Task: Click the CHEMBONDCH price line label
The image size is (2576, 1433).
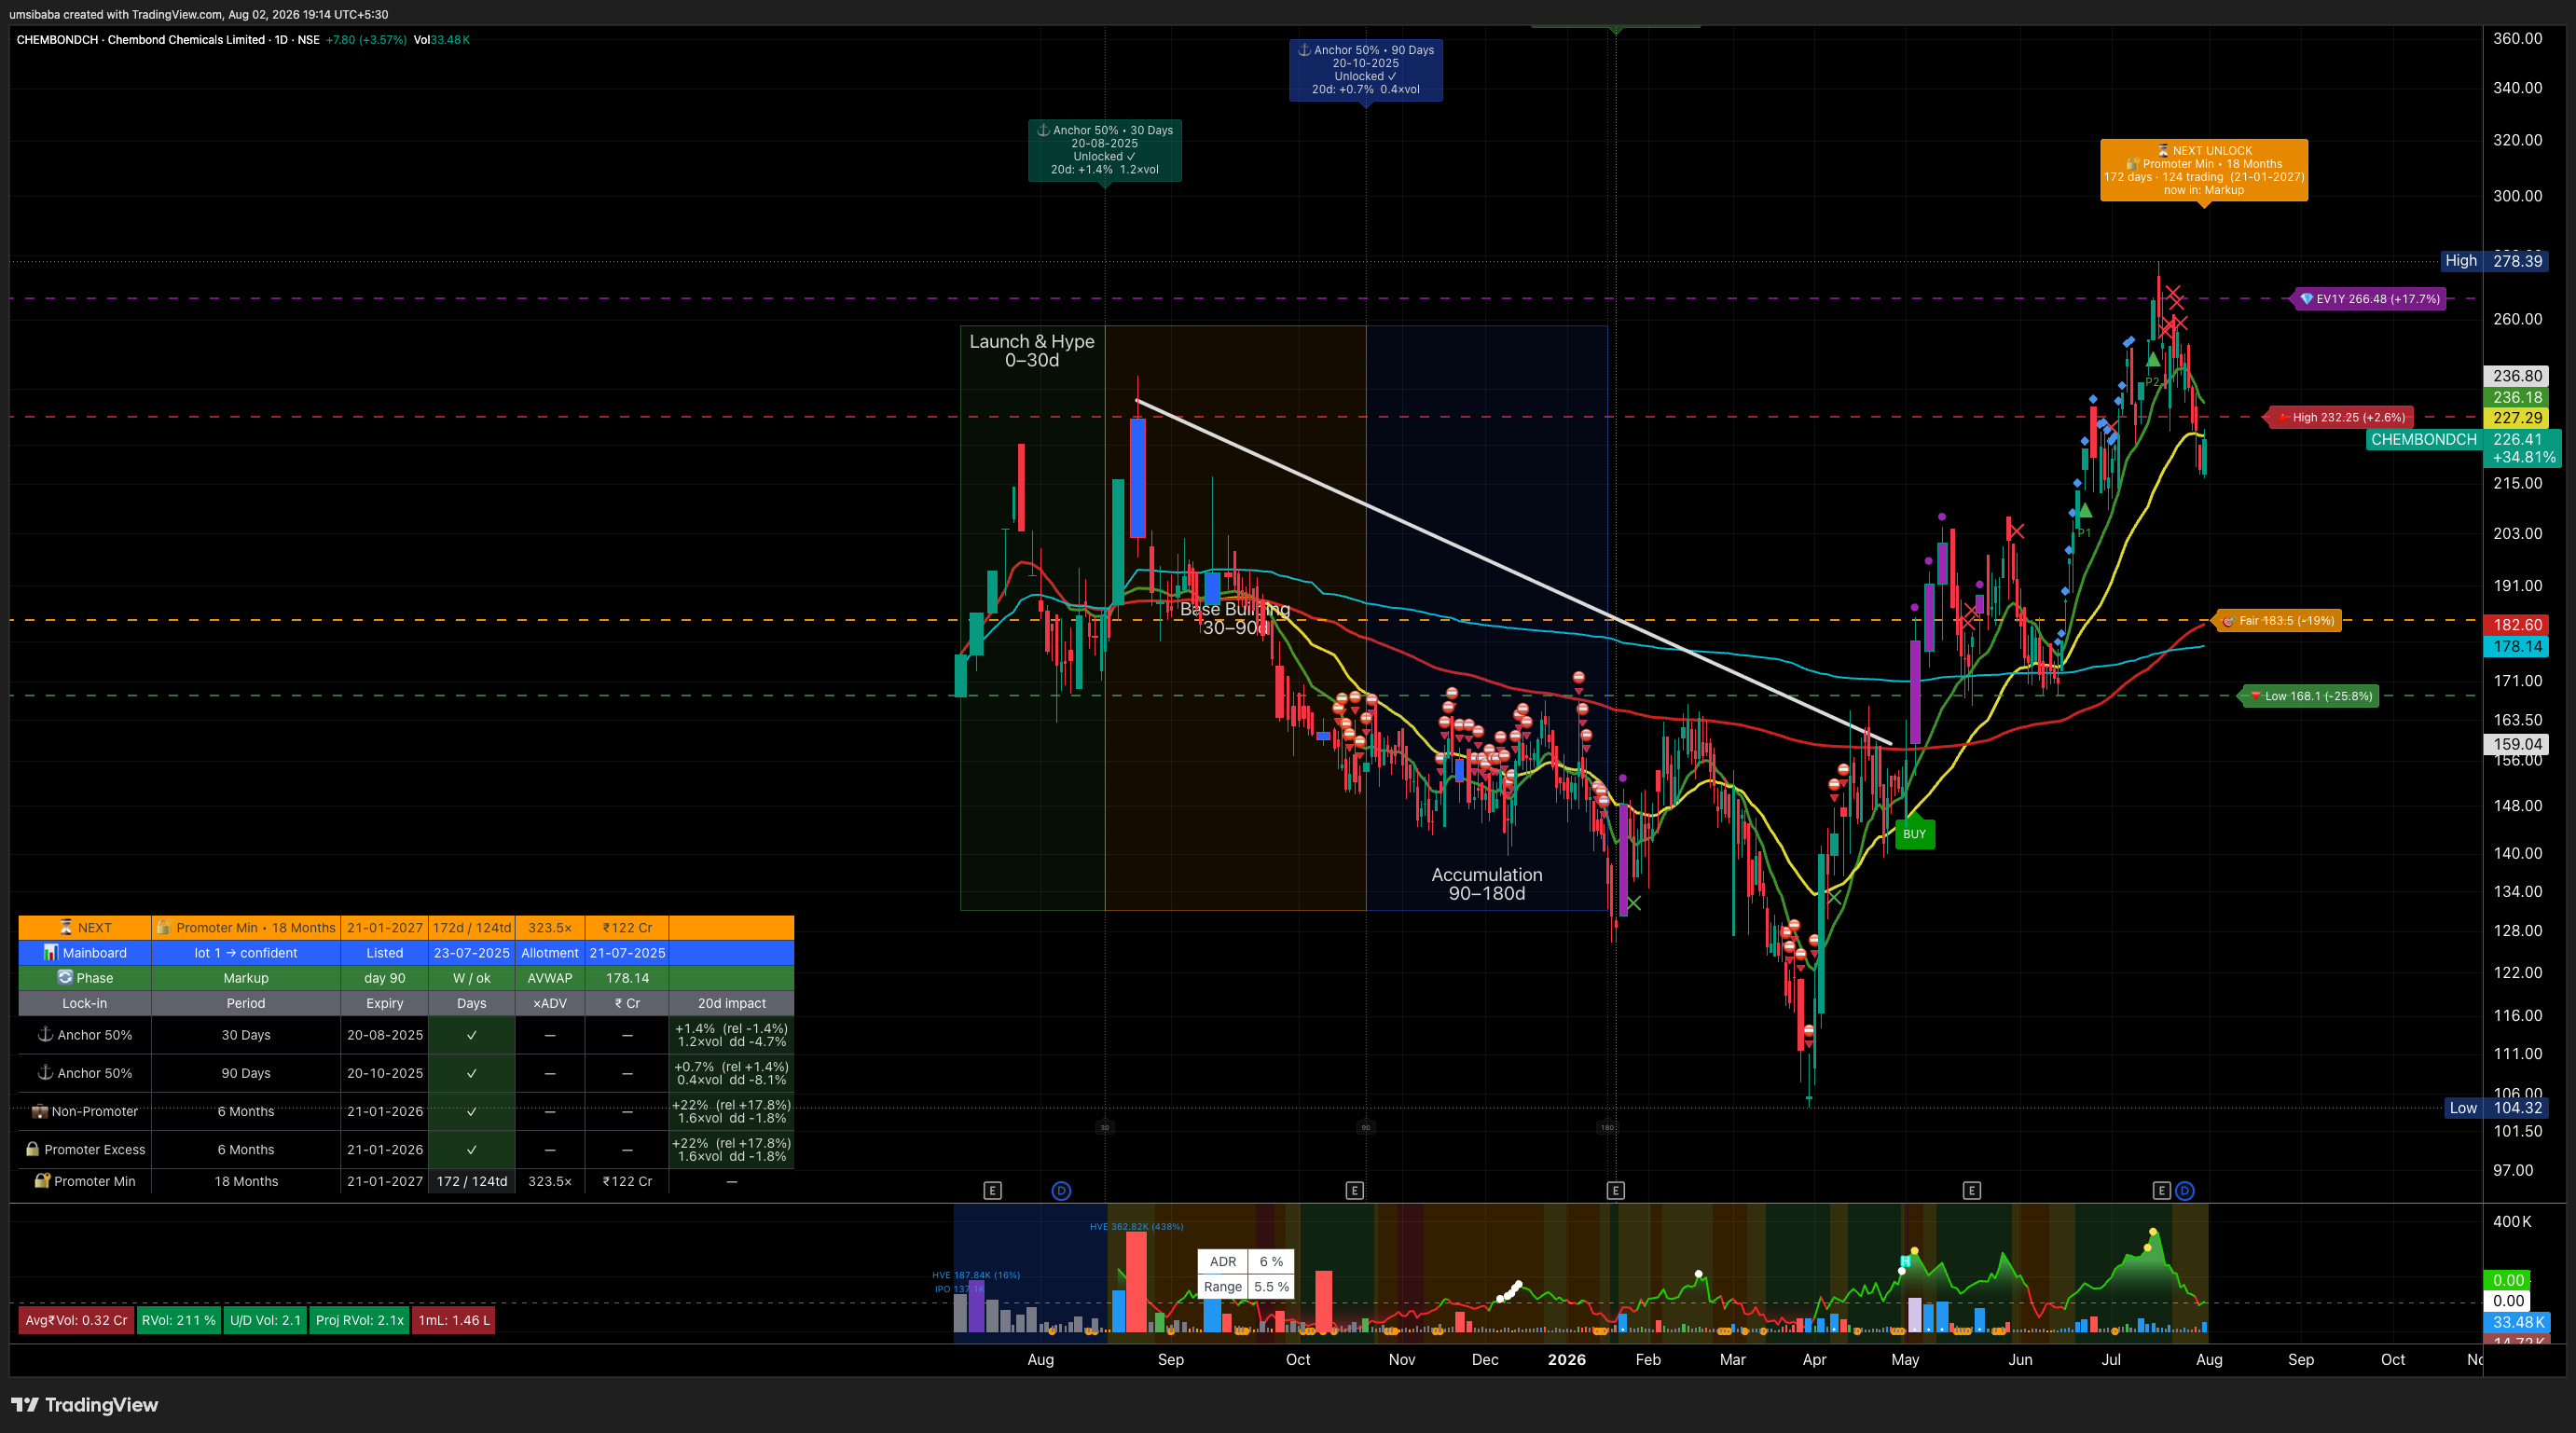Action: coord(2424,439)
